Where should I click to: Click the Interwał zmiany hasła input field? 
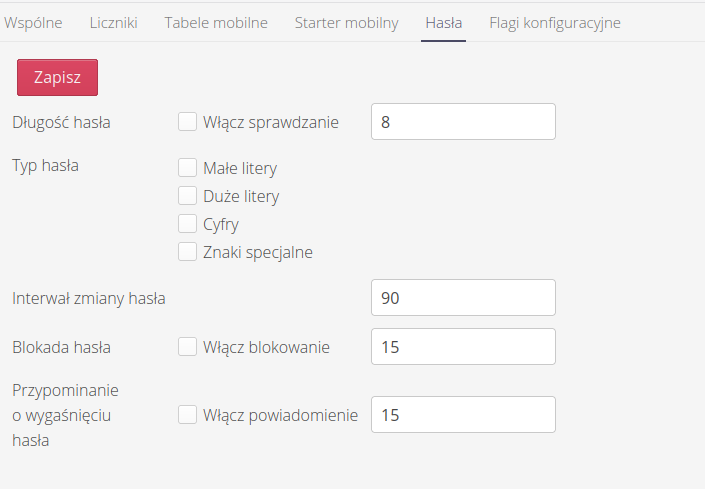462,297
